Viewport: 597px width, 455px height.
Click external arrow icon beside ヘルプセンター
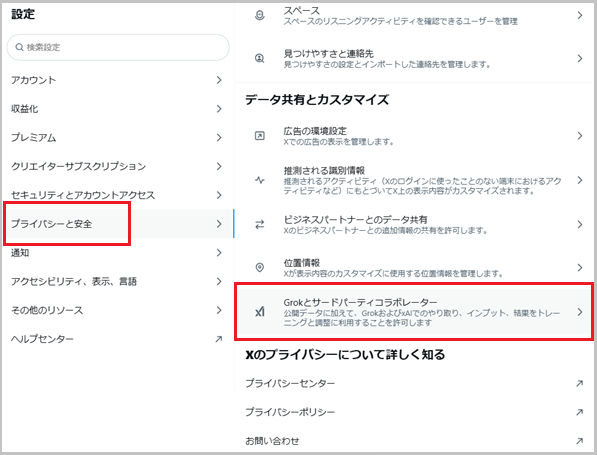pyautogui.click(x=219, y=339)
